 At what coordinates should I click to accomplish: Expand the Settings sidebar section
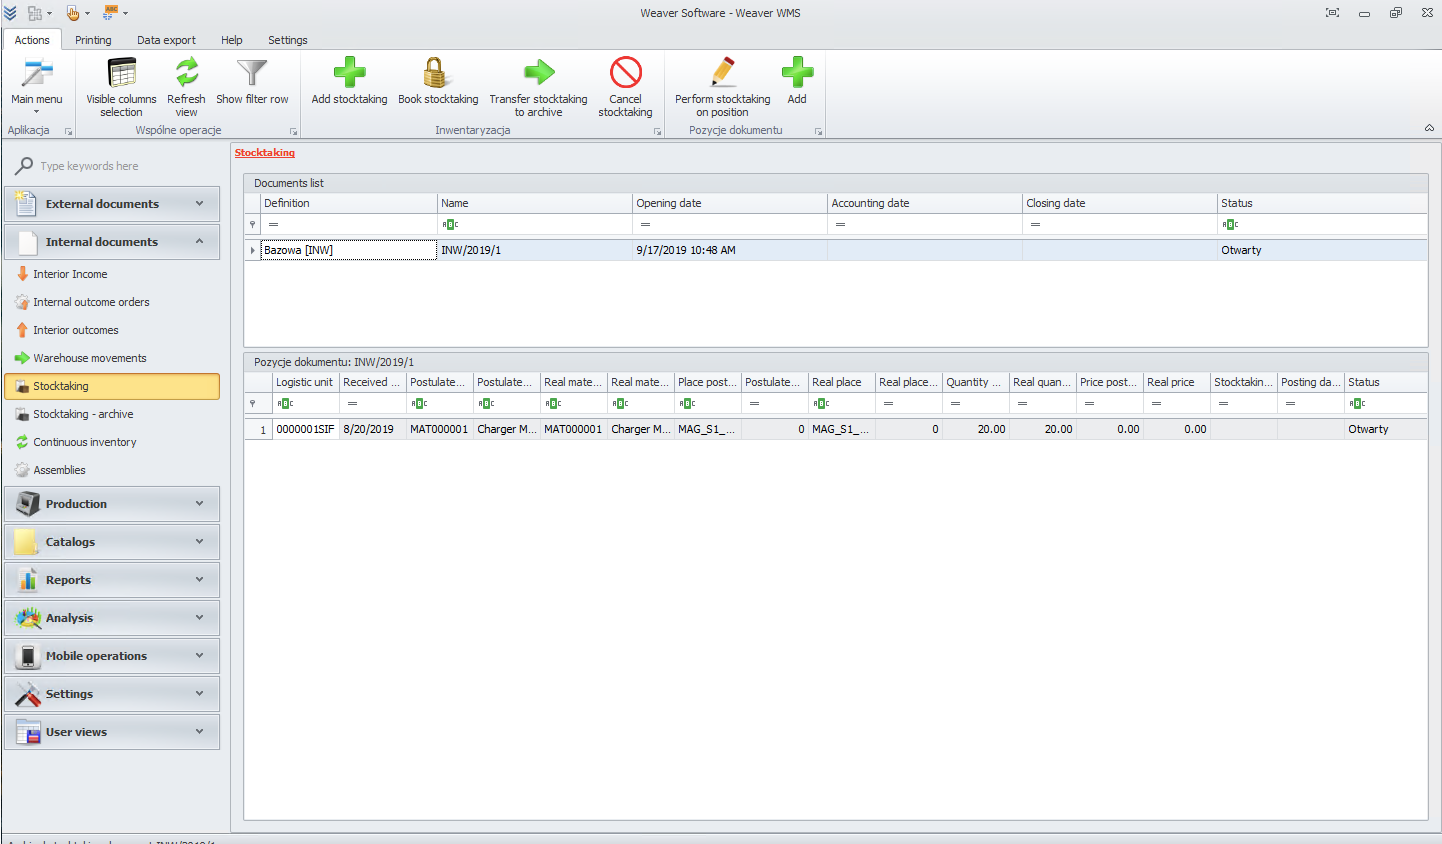coord(112,694)
